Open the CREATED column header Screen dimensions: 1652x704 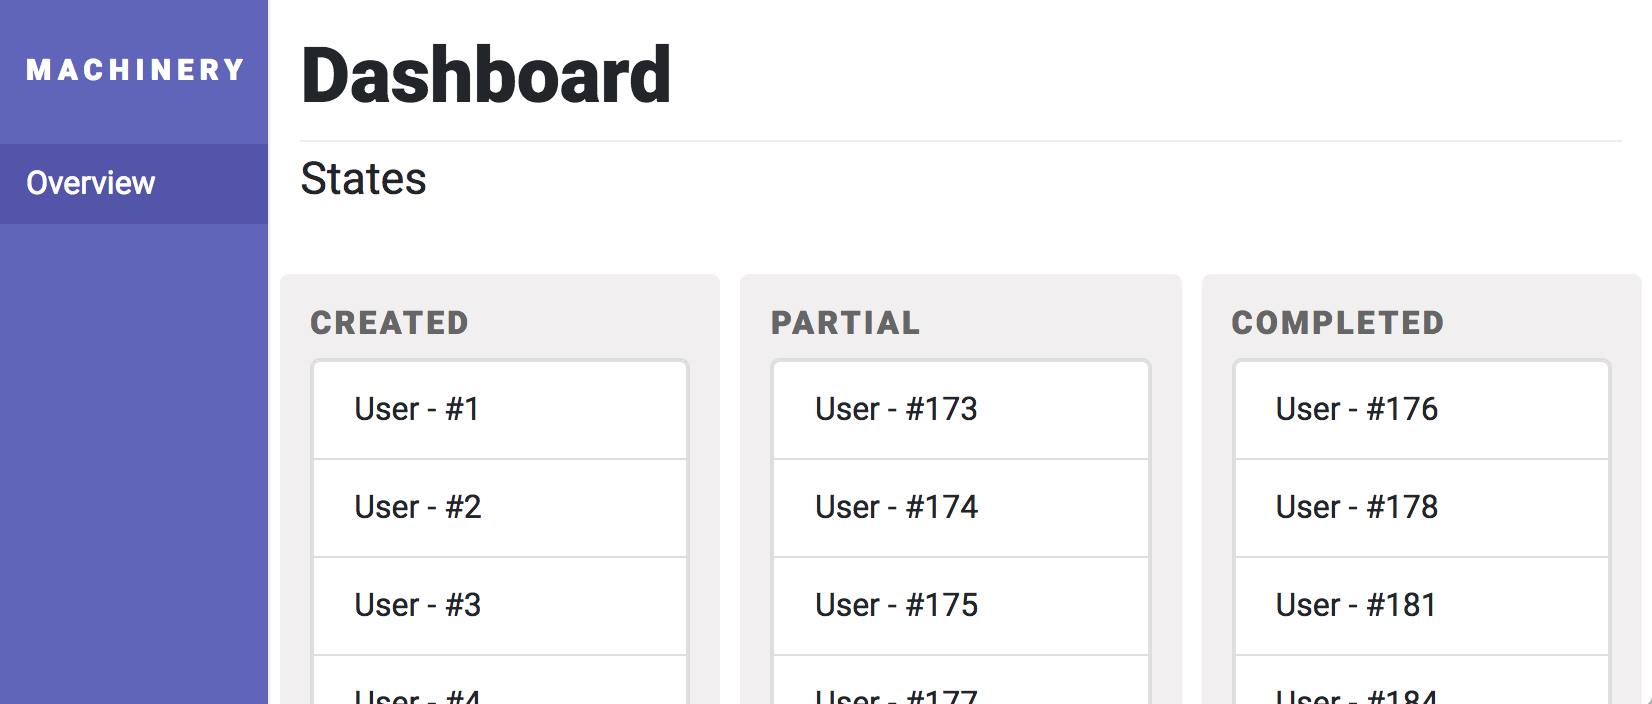[x=390, y=322]
